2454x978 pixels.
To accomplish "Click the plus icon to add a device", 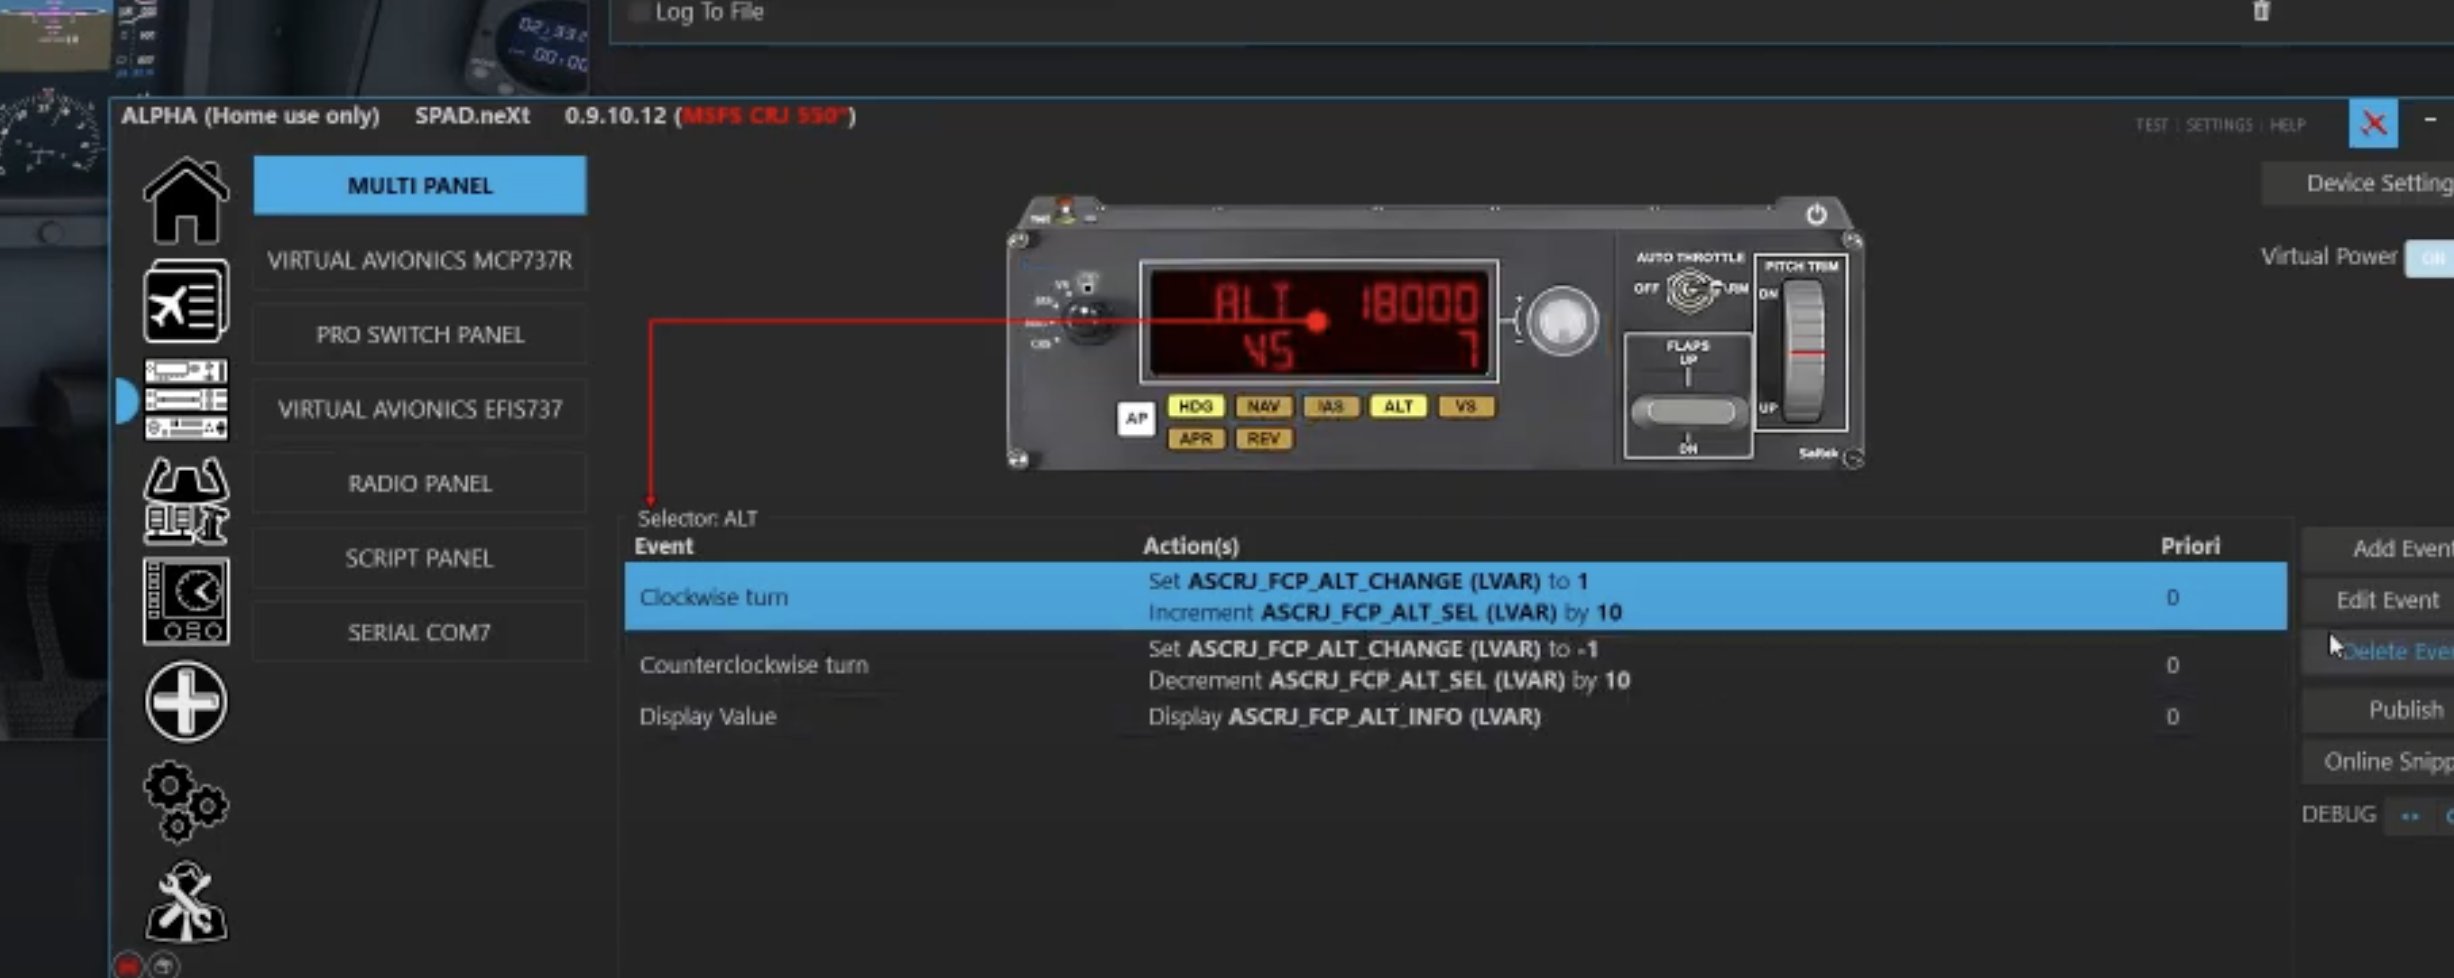I will [x=186, y=702].
